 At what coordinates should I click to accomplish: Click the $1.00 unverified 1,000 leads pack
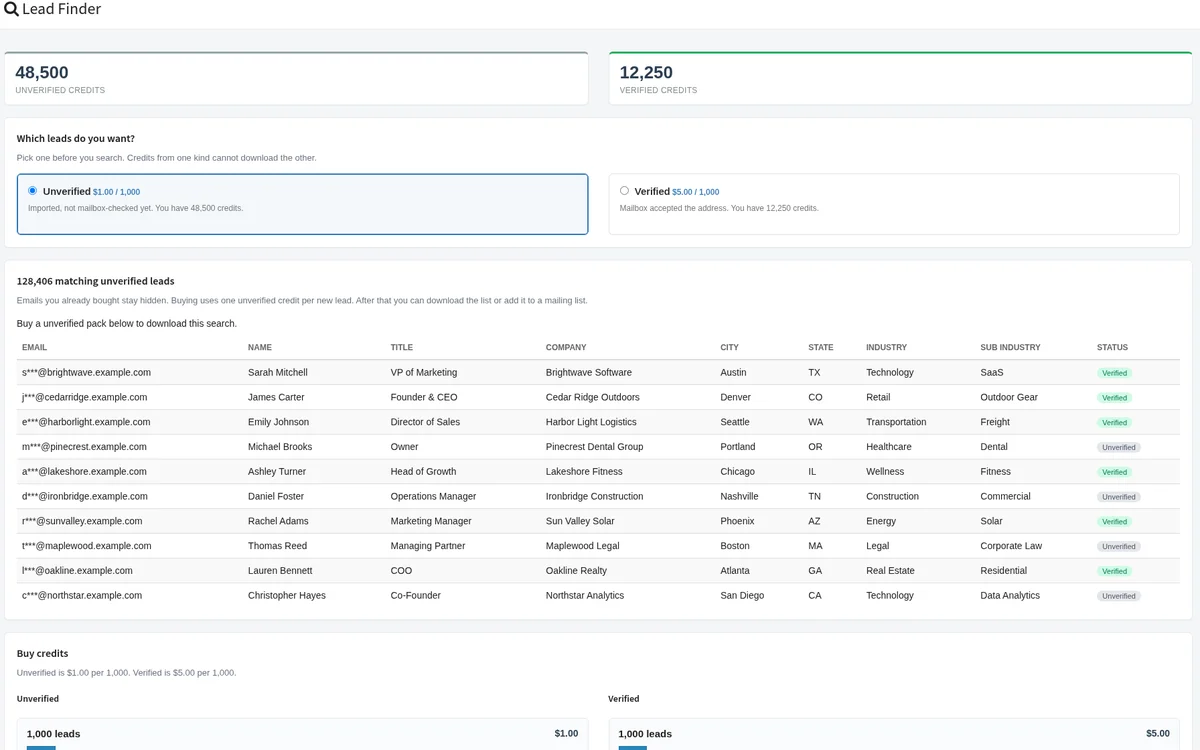click(x=302, y=734)
